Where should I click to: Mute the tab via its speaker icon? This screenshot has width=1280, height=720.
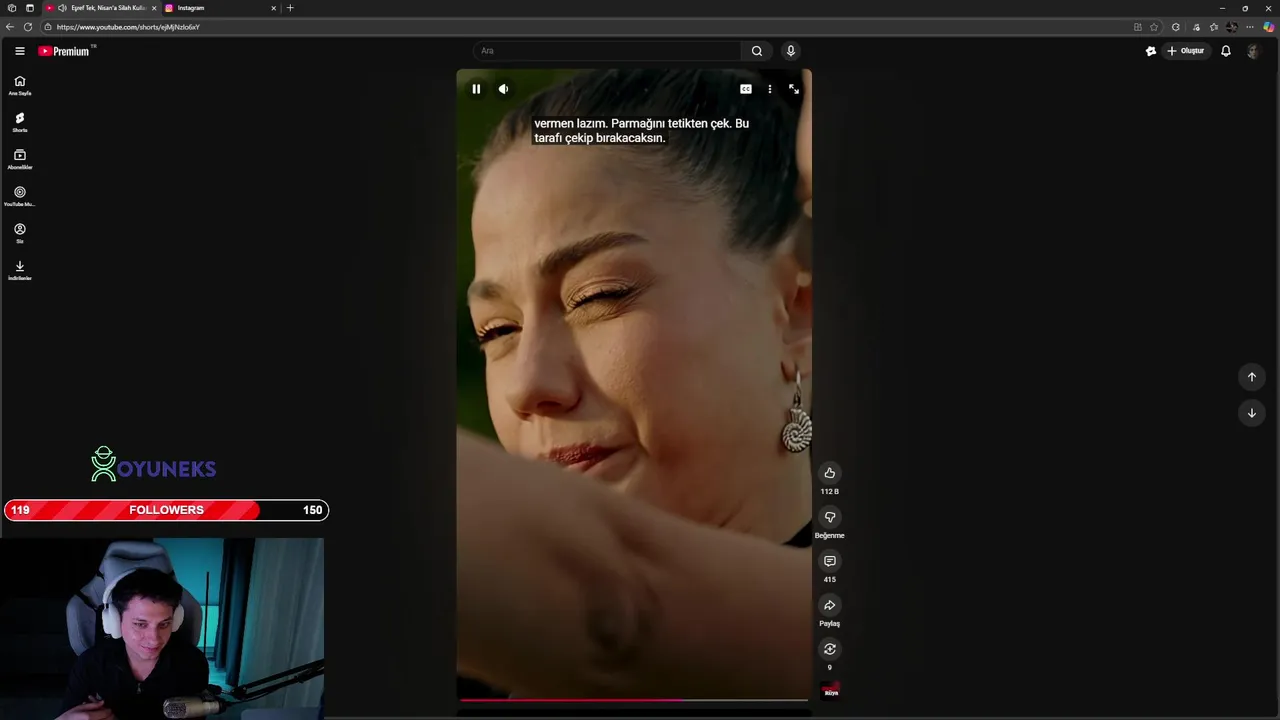[x=62, y=8]
